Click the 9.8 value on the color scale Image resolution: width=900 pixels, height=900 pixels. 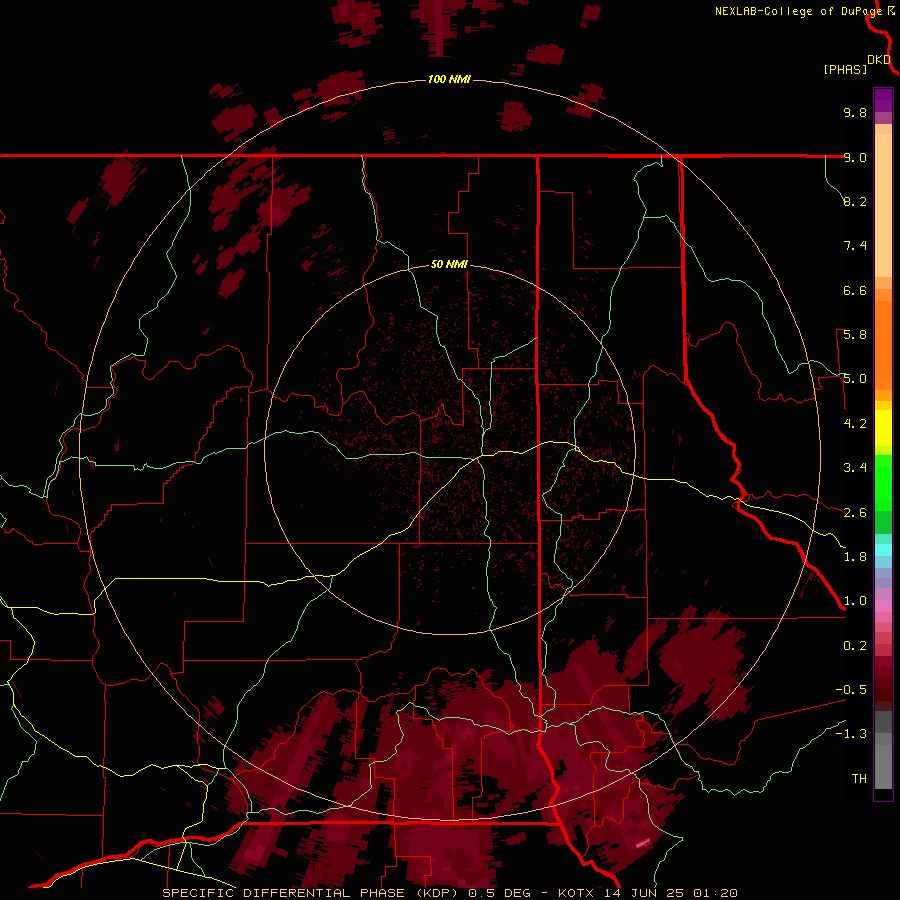855,112
